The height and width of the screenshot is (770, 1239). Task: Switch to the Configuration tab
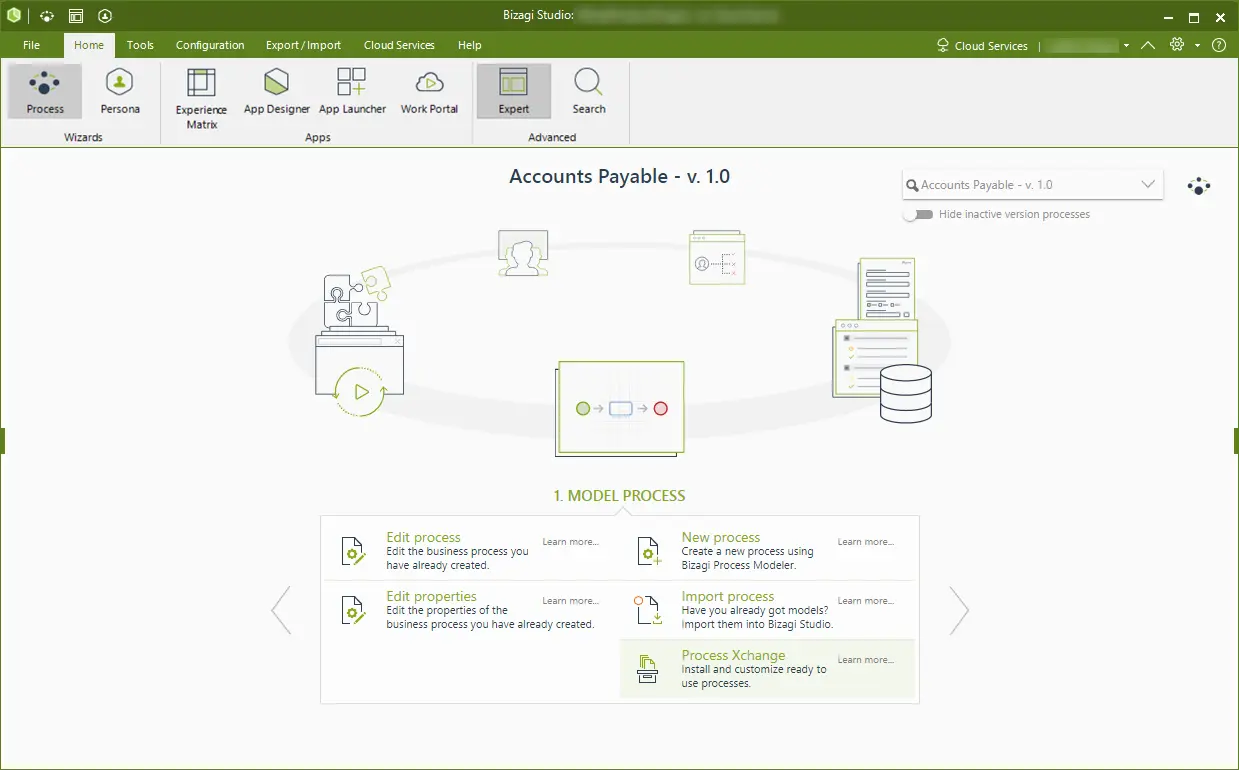tap(210, 45)
